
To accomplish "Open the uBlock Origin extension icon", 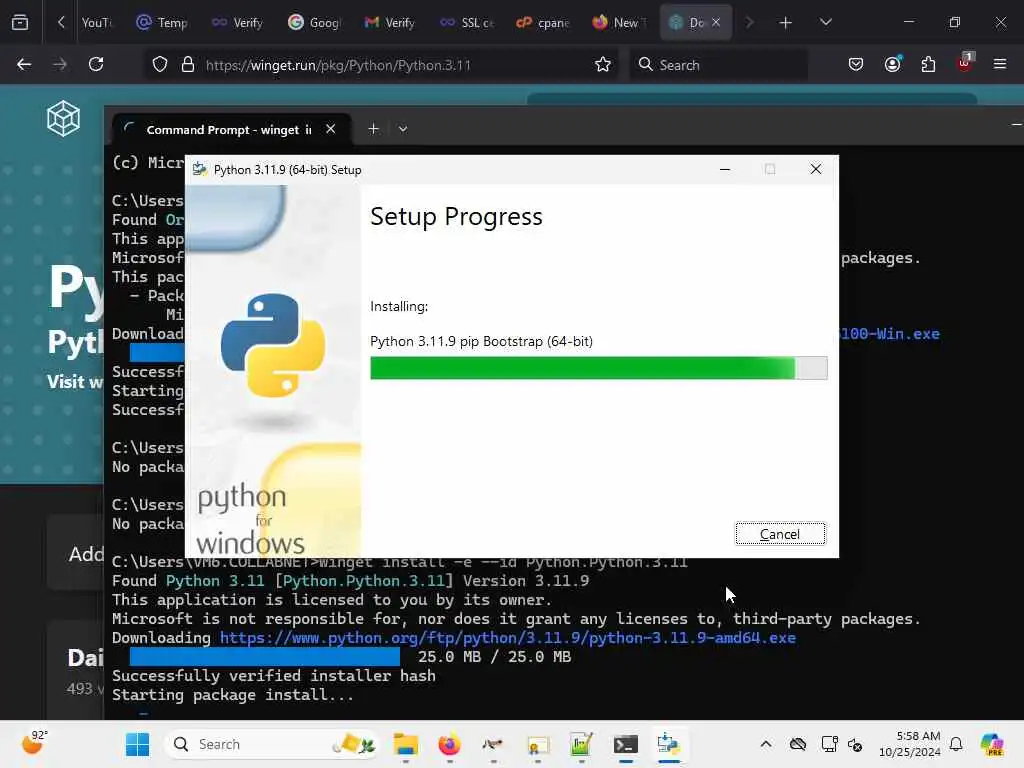I will tap(965, 63).
